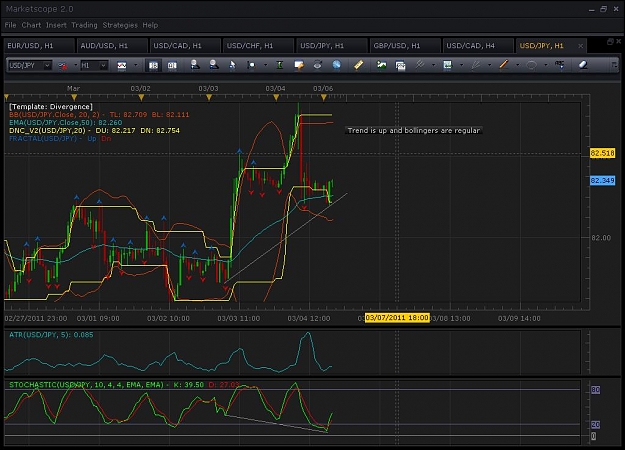This screenshot has height=450, width=625.
Task: Close the active USD/JPY, H1 tab
Action: coord(580,46)
